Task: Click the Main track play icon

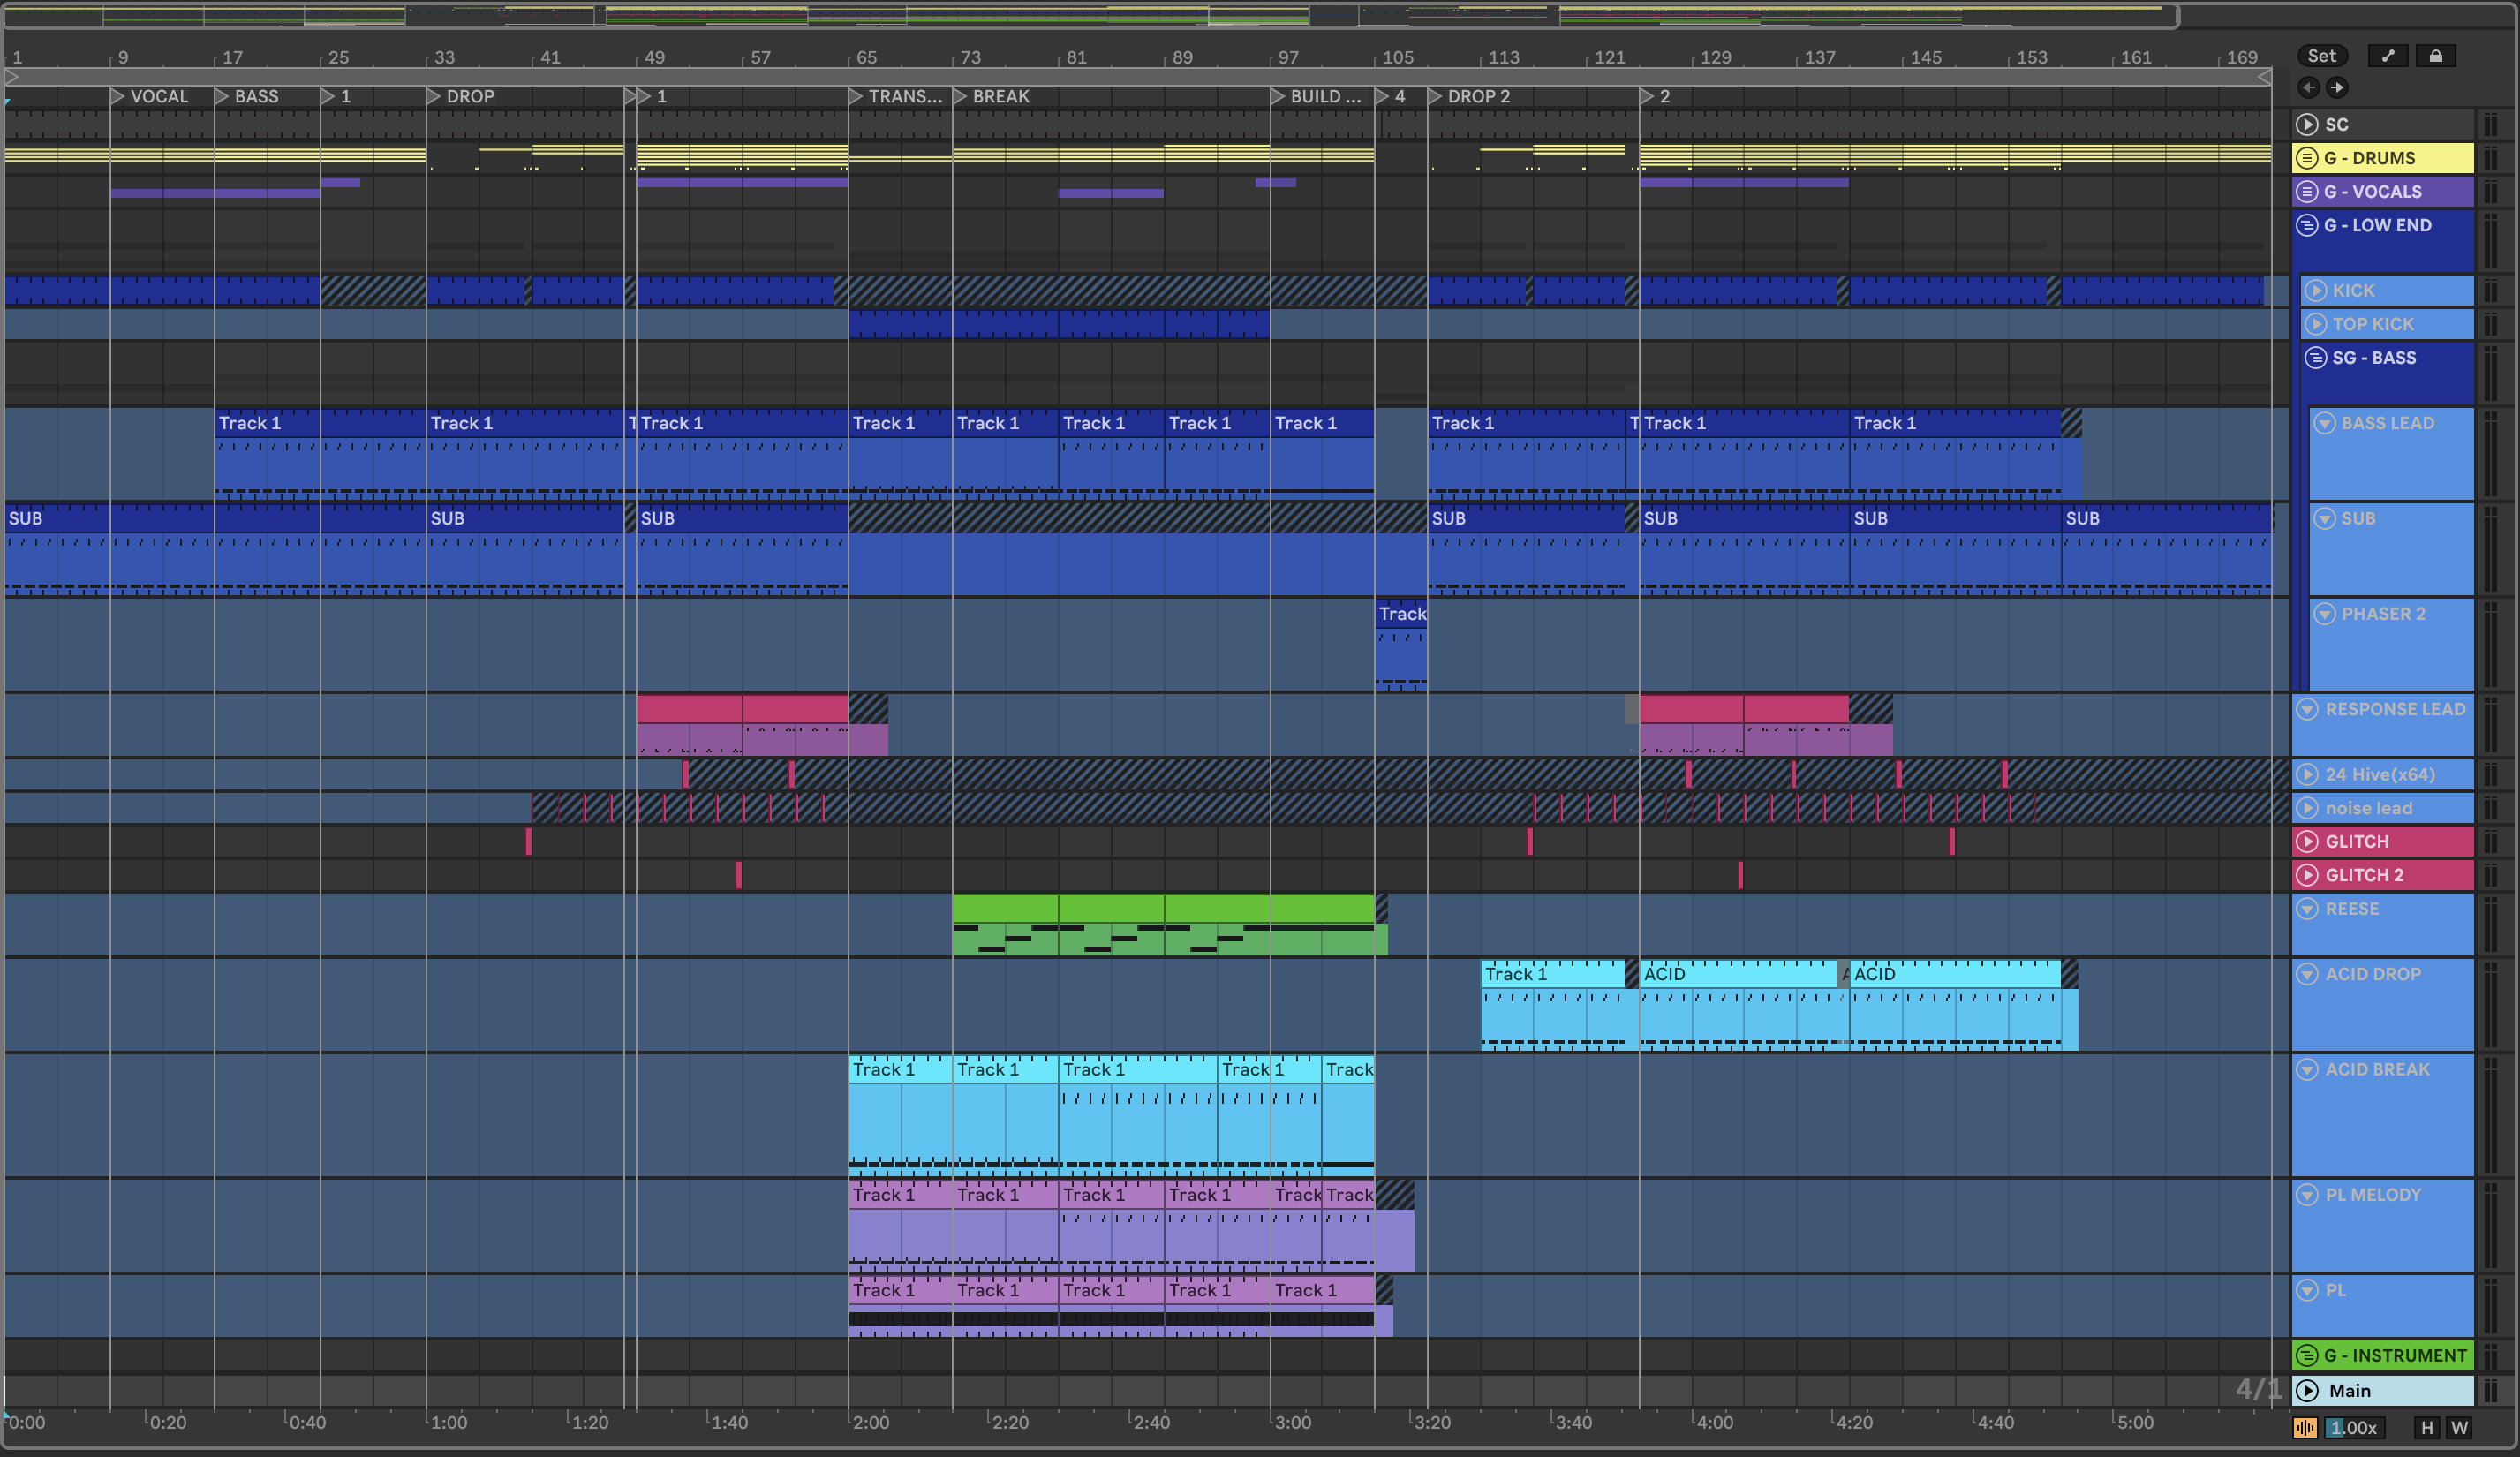Action: [x=2307, y=1391]
